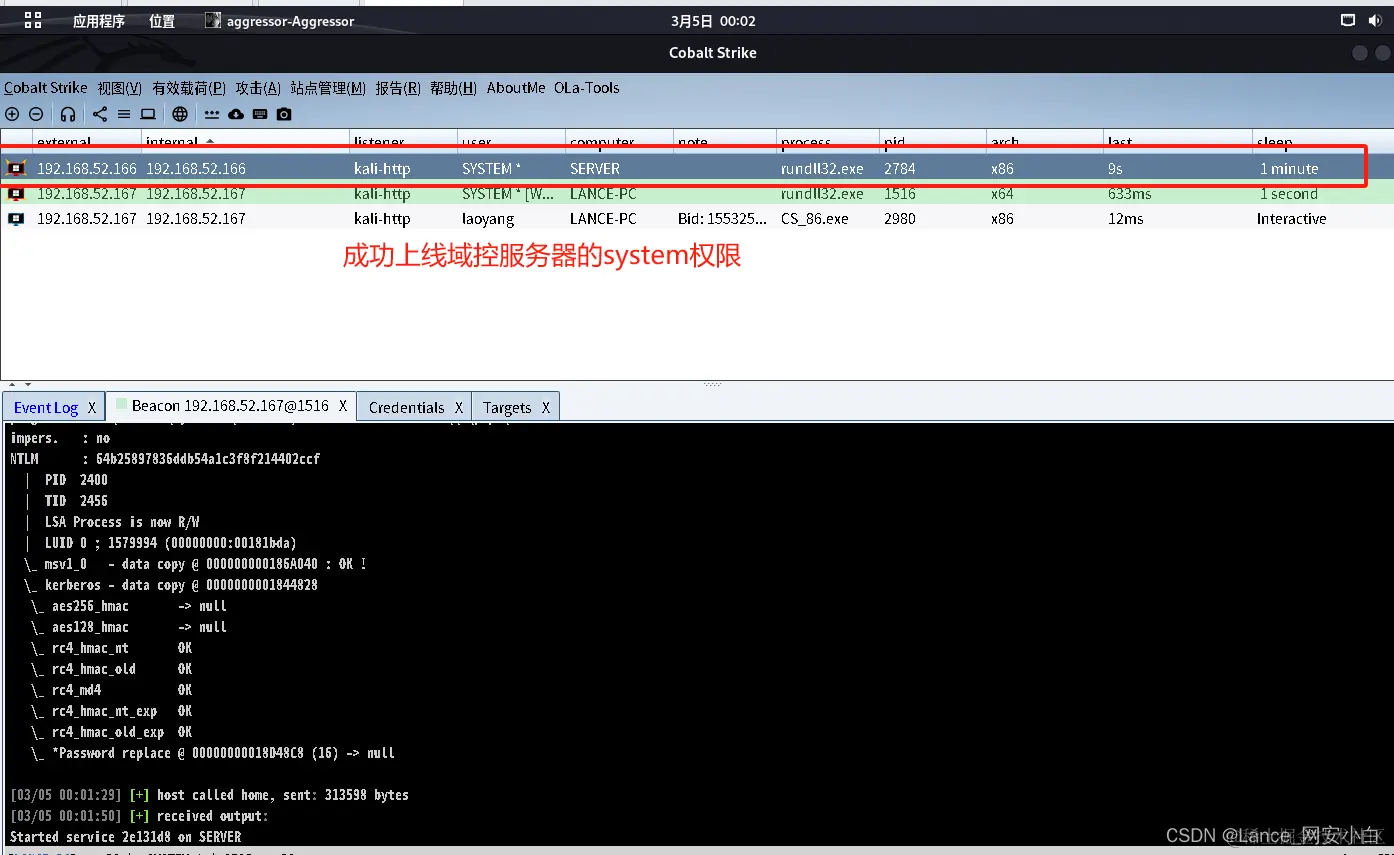The image size is (1394, 855).
Task: Click the 1 second sleep cell
Action: [1289, 193]
